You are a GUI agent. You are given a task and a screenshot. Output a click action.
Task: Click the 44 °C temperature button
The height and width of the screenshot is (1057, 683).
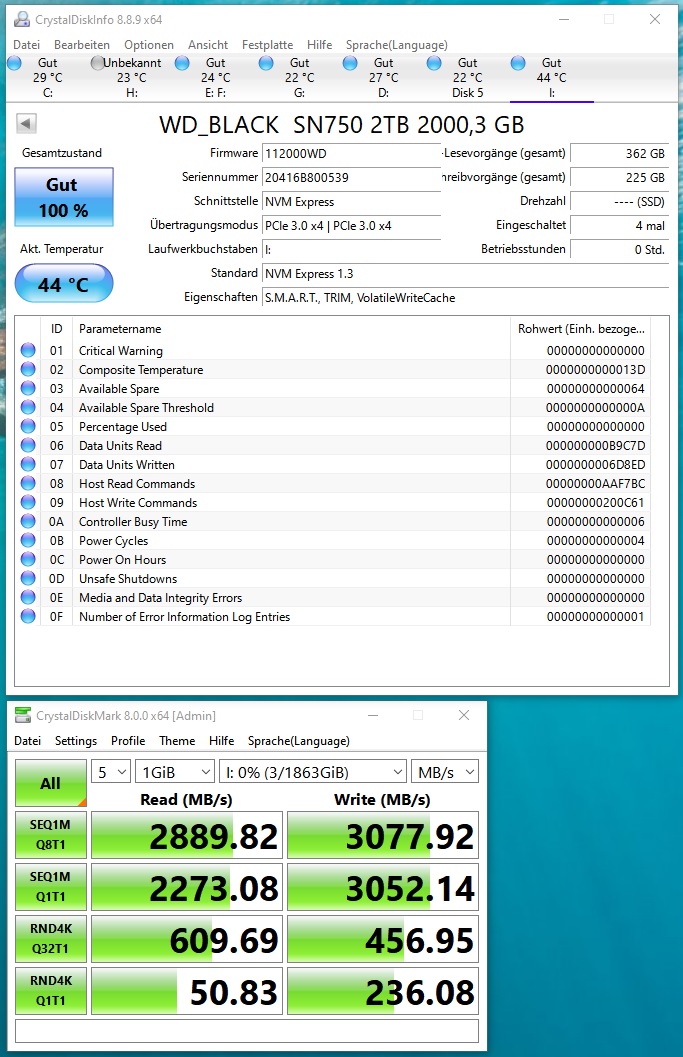click(63, 283)
